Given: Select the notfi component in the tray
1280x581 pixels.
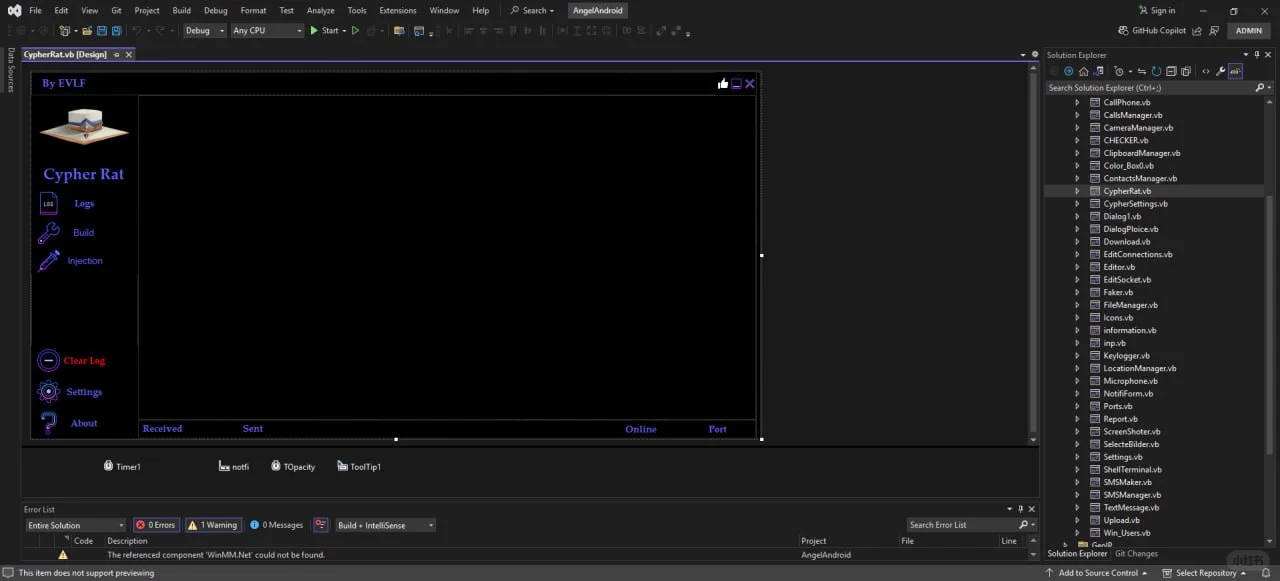Looking at the screenshot, I should coord(234,466).
